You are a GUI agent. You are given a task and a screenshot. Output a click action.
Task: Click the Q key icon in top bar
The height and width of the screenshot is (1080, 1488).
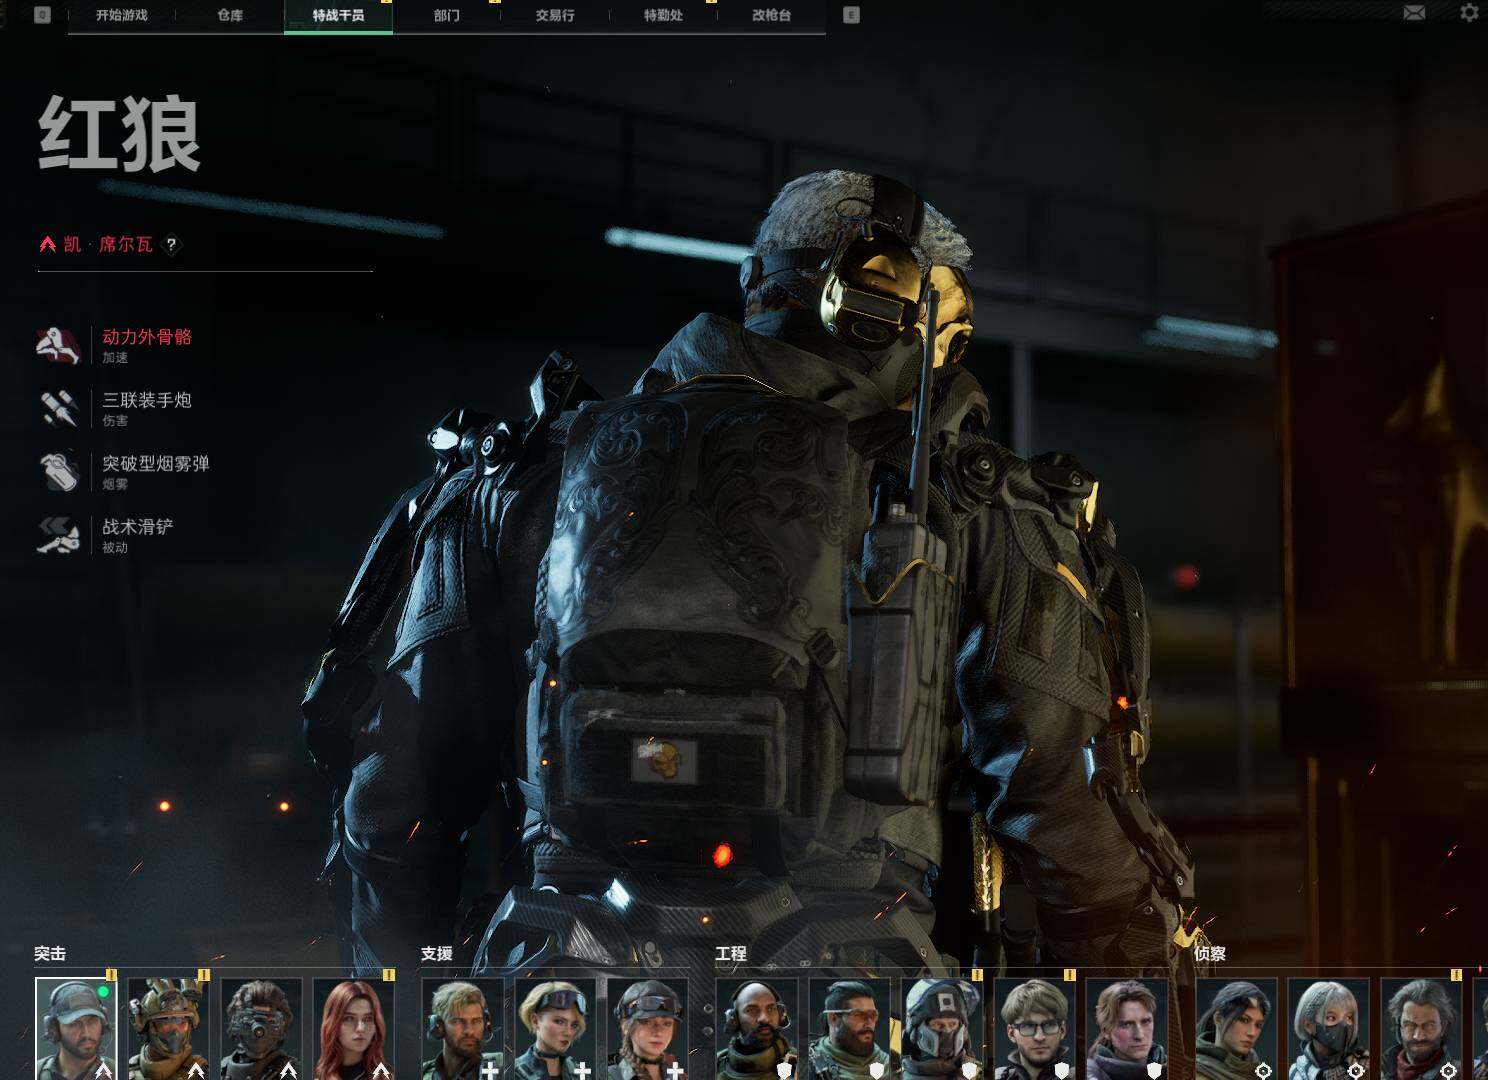[x=42, y=15]
